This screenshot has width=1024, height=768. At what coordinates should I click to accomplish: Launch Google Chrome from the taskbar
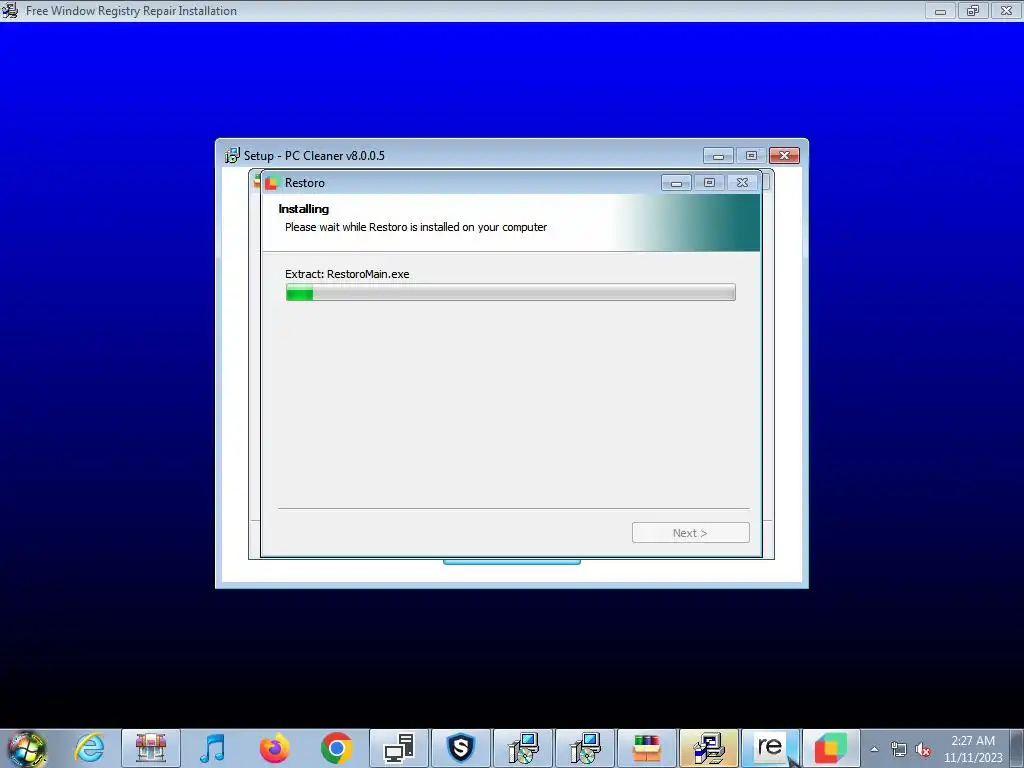tap(336, 748)
